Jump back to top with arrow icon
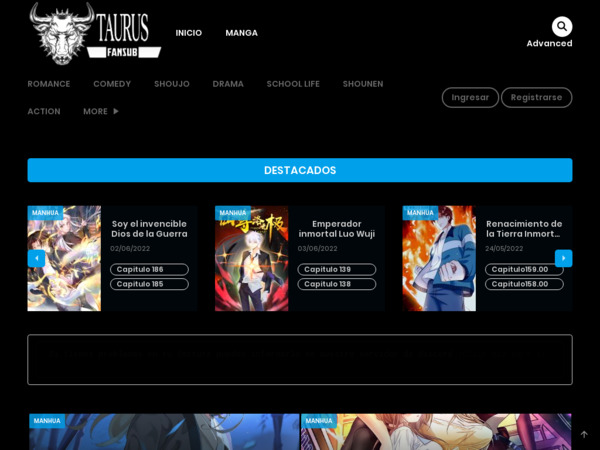 (x=584, y=434)
